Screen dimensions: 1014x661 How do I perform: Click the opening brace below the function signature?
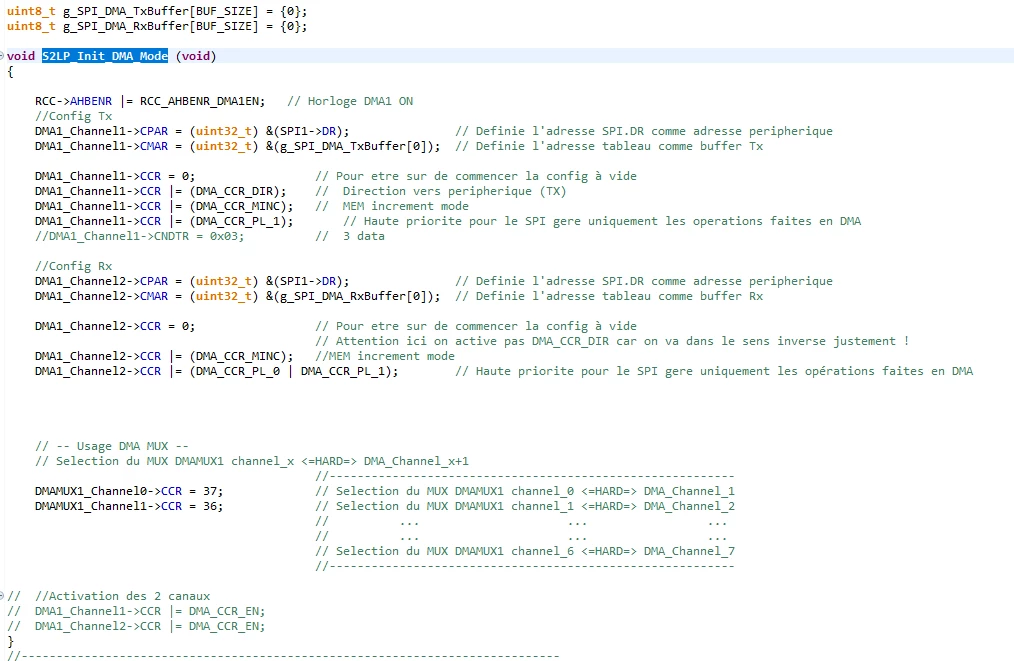[10, 71]
